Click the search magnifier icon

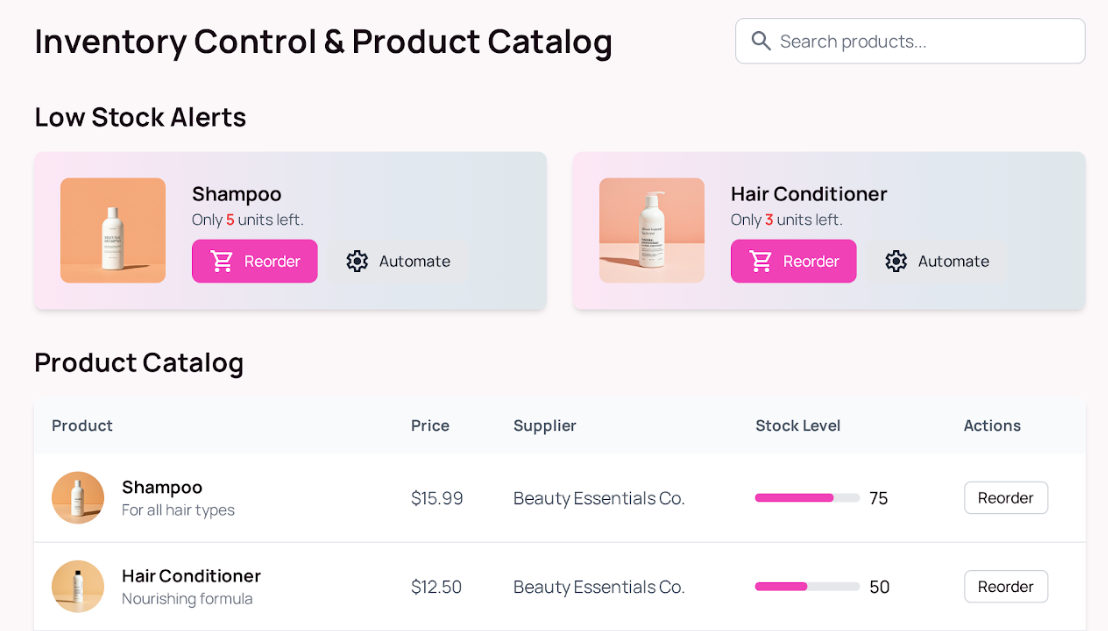coord(761,41)
